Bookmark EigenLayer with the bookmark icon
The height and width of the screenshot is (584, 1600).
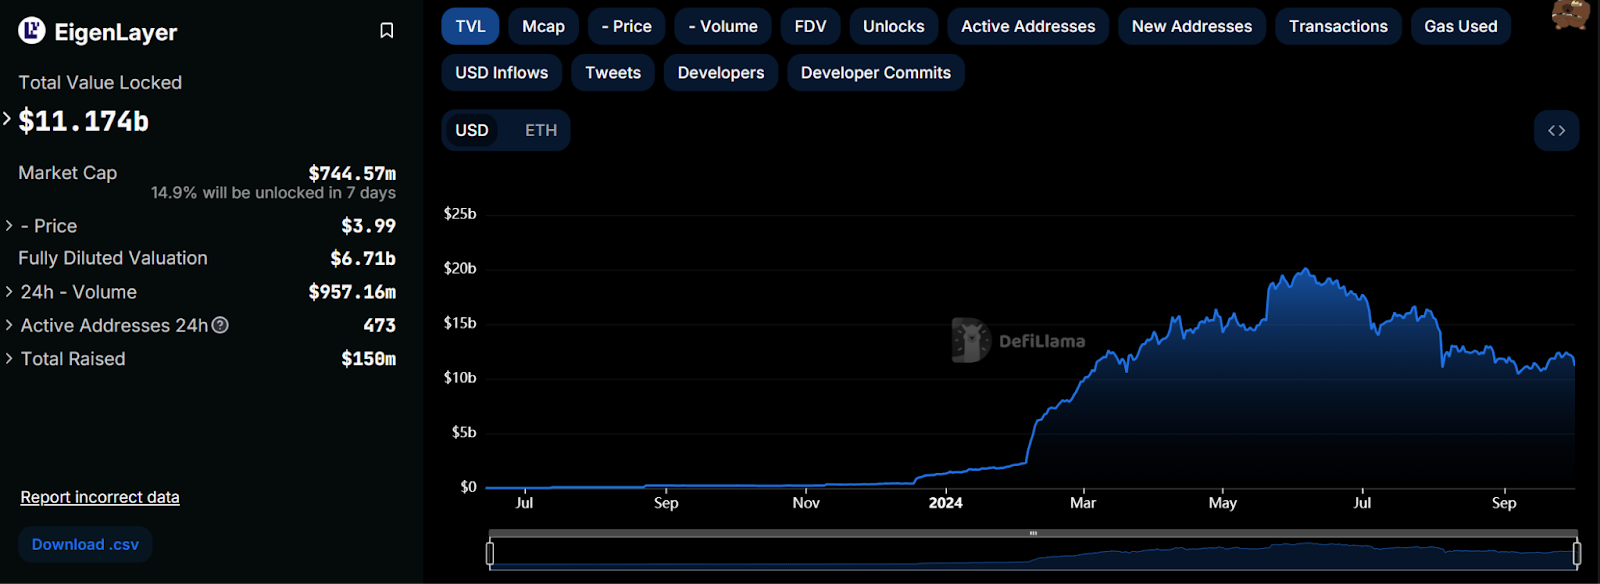(x=387, y=31)
